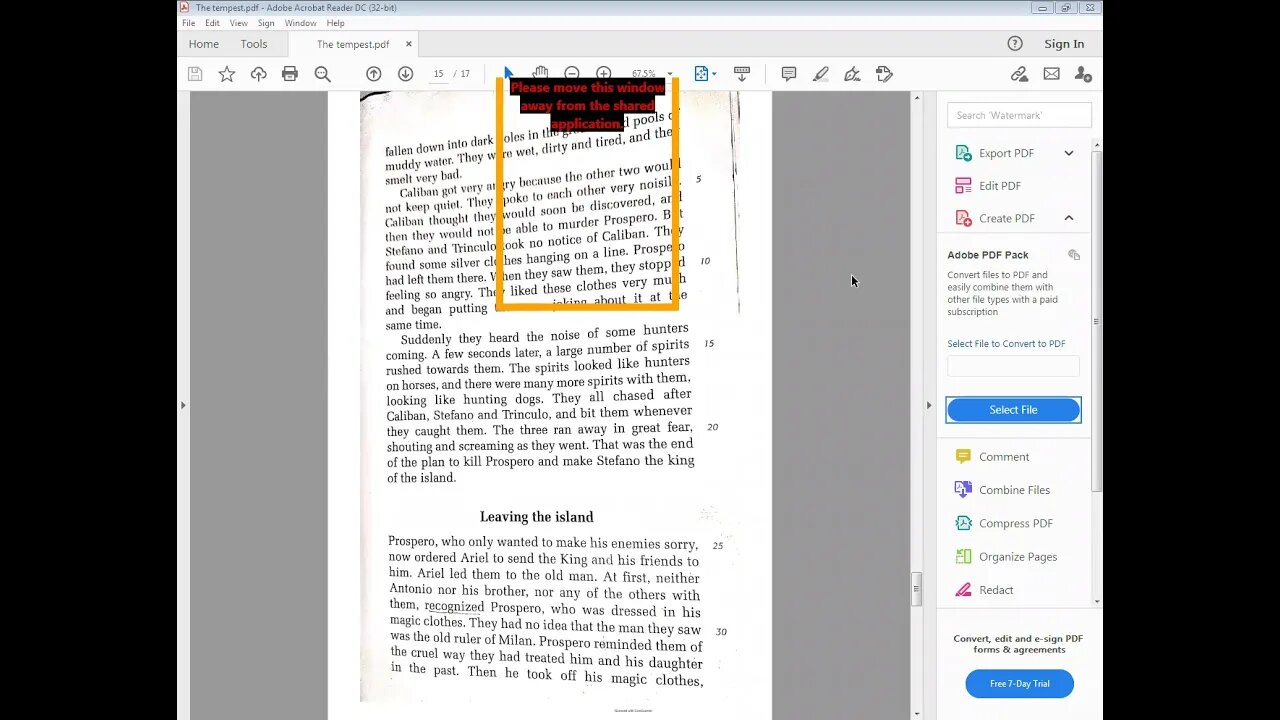Click the share with others person icon
The width and height of the screenshot is (1280, 720).
[1083, 74]
